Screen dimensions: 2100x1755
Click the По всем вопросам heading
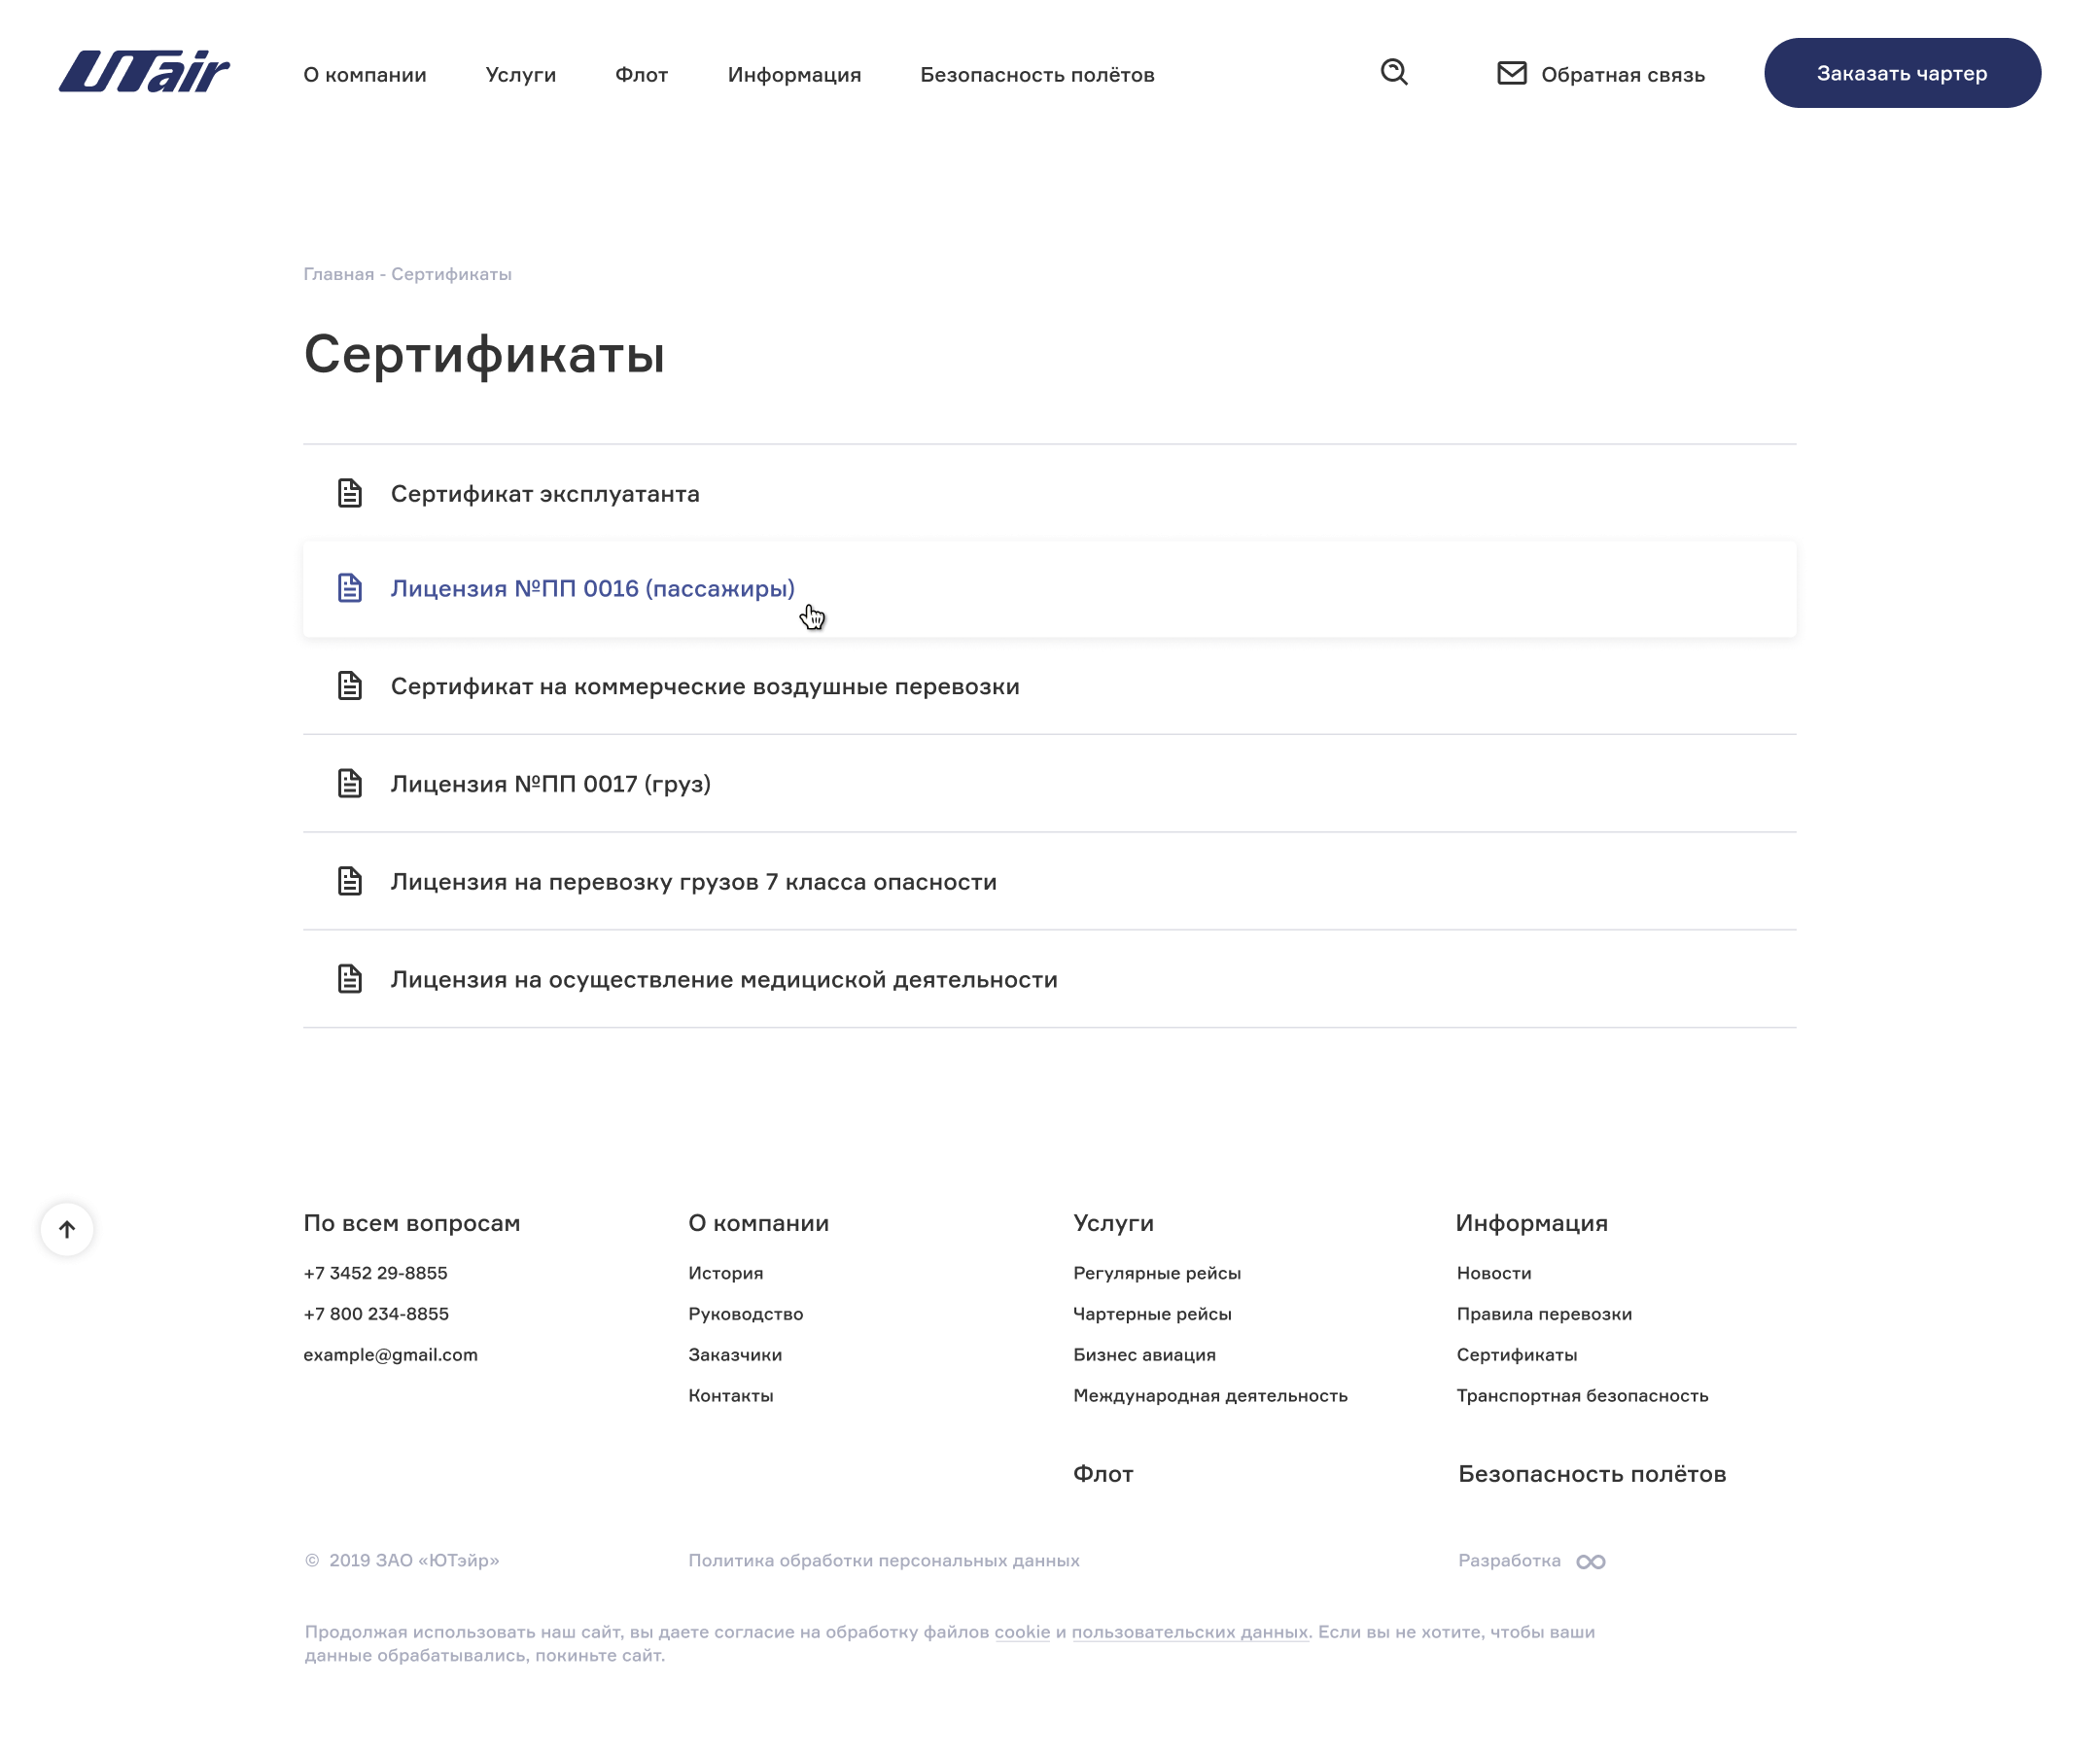click(411, 1223)
